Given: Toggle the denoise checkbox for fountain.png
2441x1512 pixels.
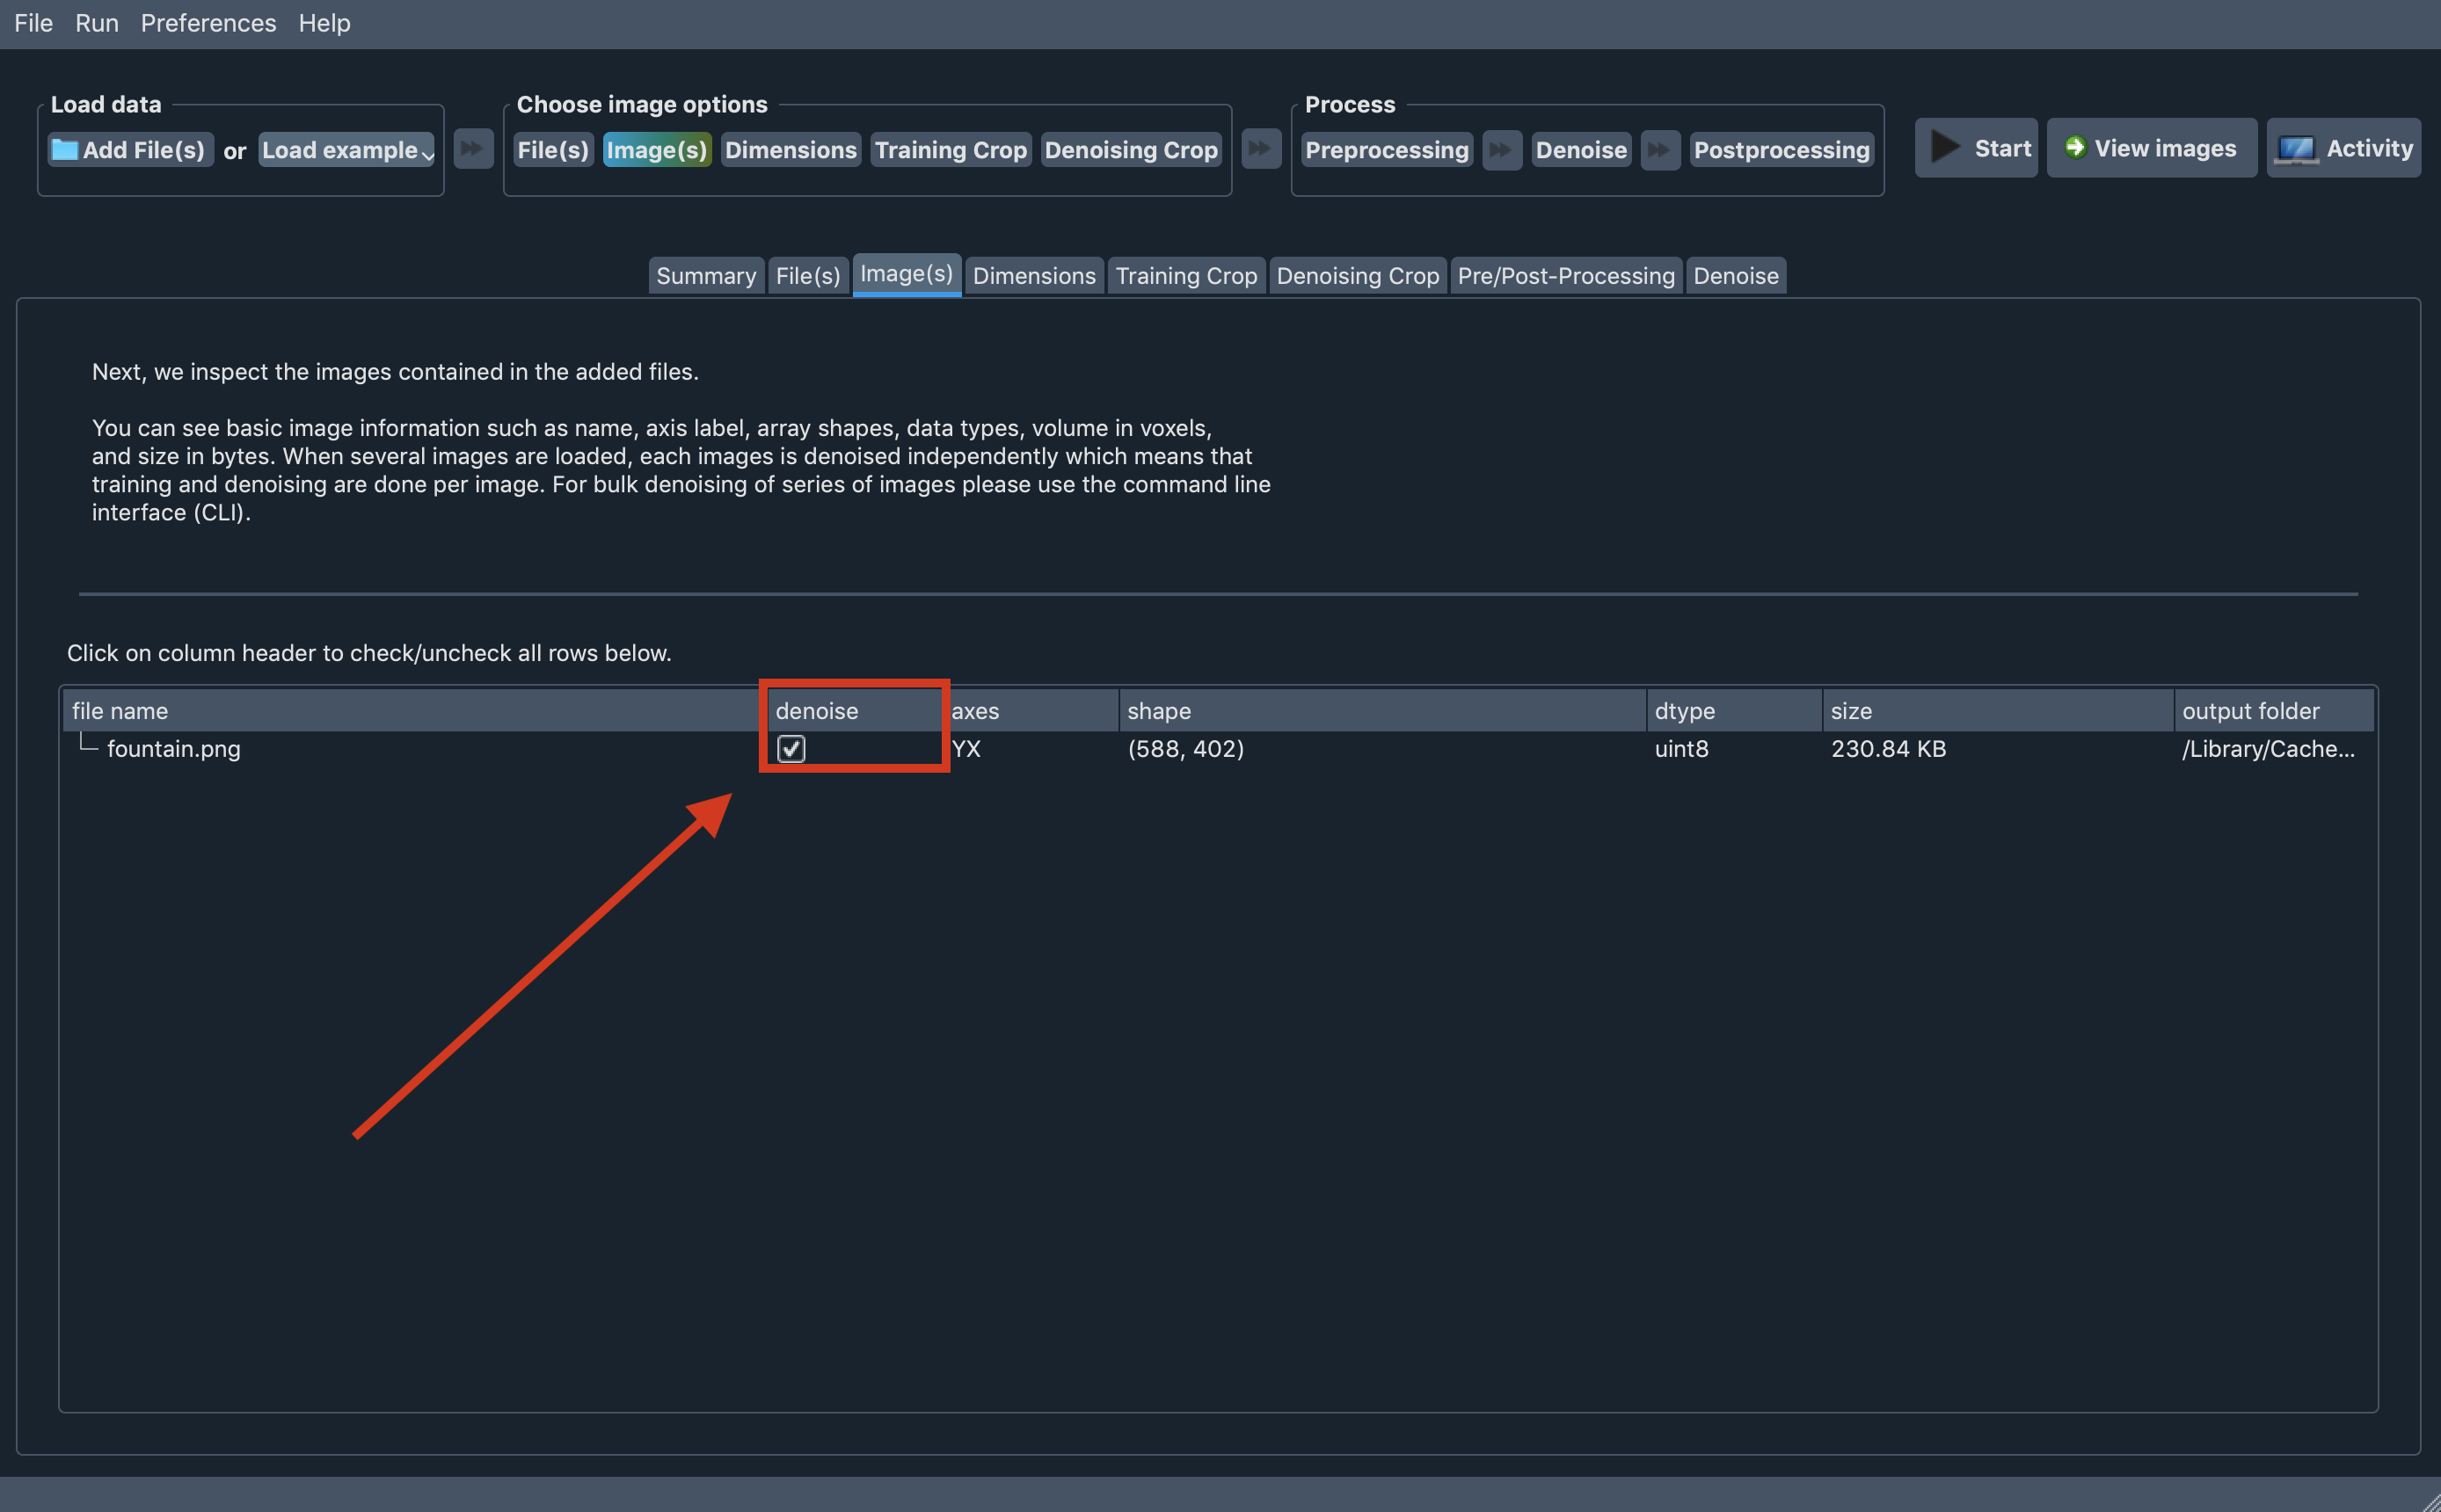Looking at the screenshot, I should tap(791, 748).
